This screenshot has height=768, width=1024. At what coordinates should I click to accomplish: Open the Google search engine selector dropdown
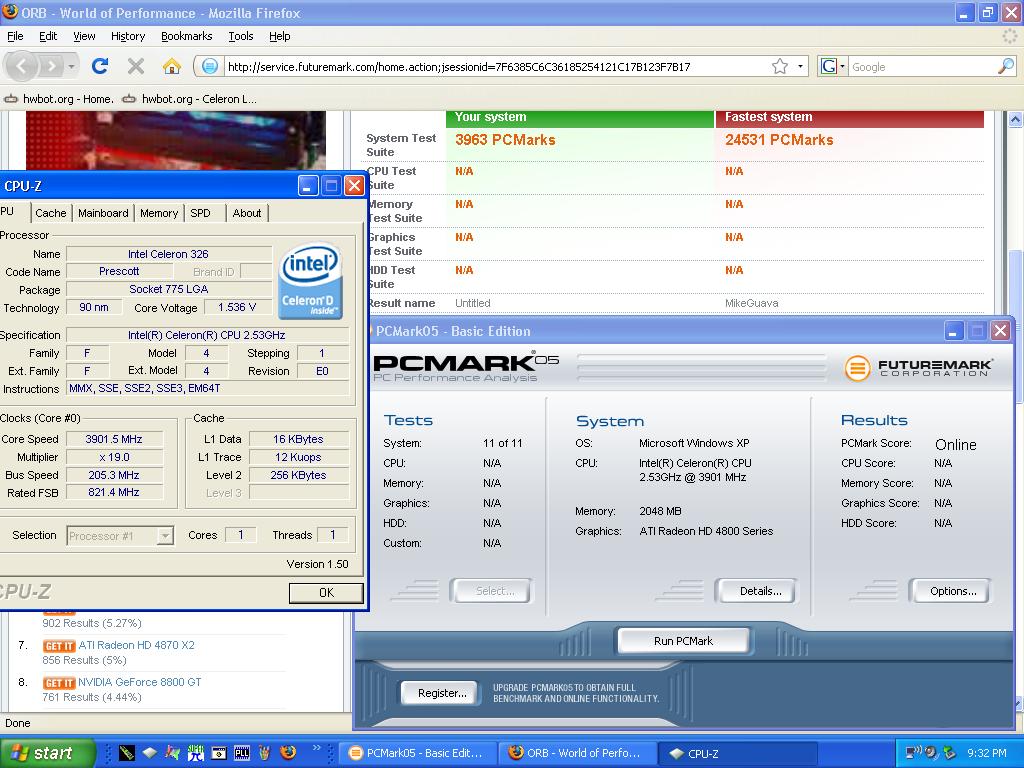(x=833, y=66)
